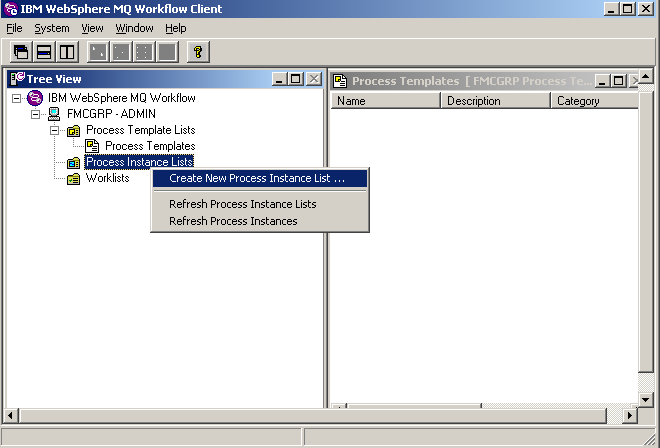Click the Tile vertically toolbar icon
The height and width of the screenshot is (448, 660).
[x=67, y=52]
